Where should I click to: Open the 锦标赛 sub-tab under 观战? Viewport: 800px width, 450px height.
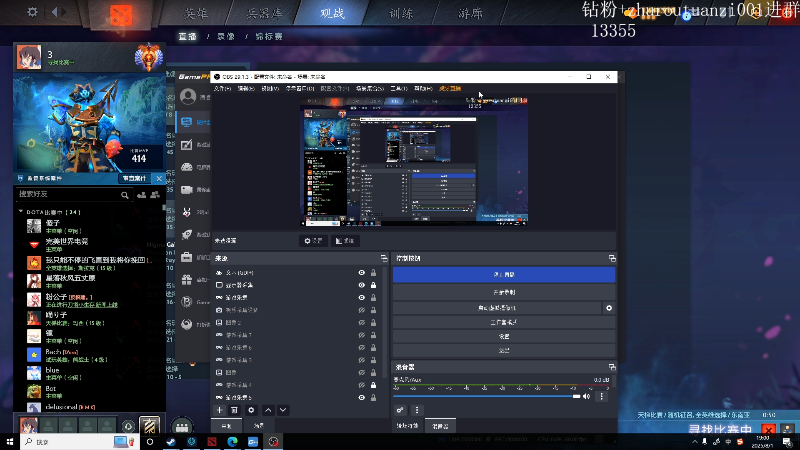click(269, 37)
